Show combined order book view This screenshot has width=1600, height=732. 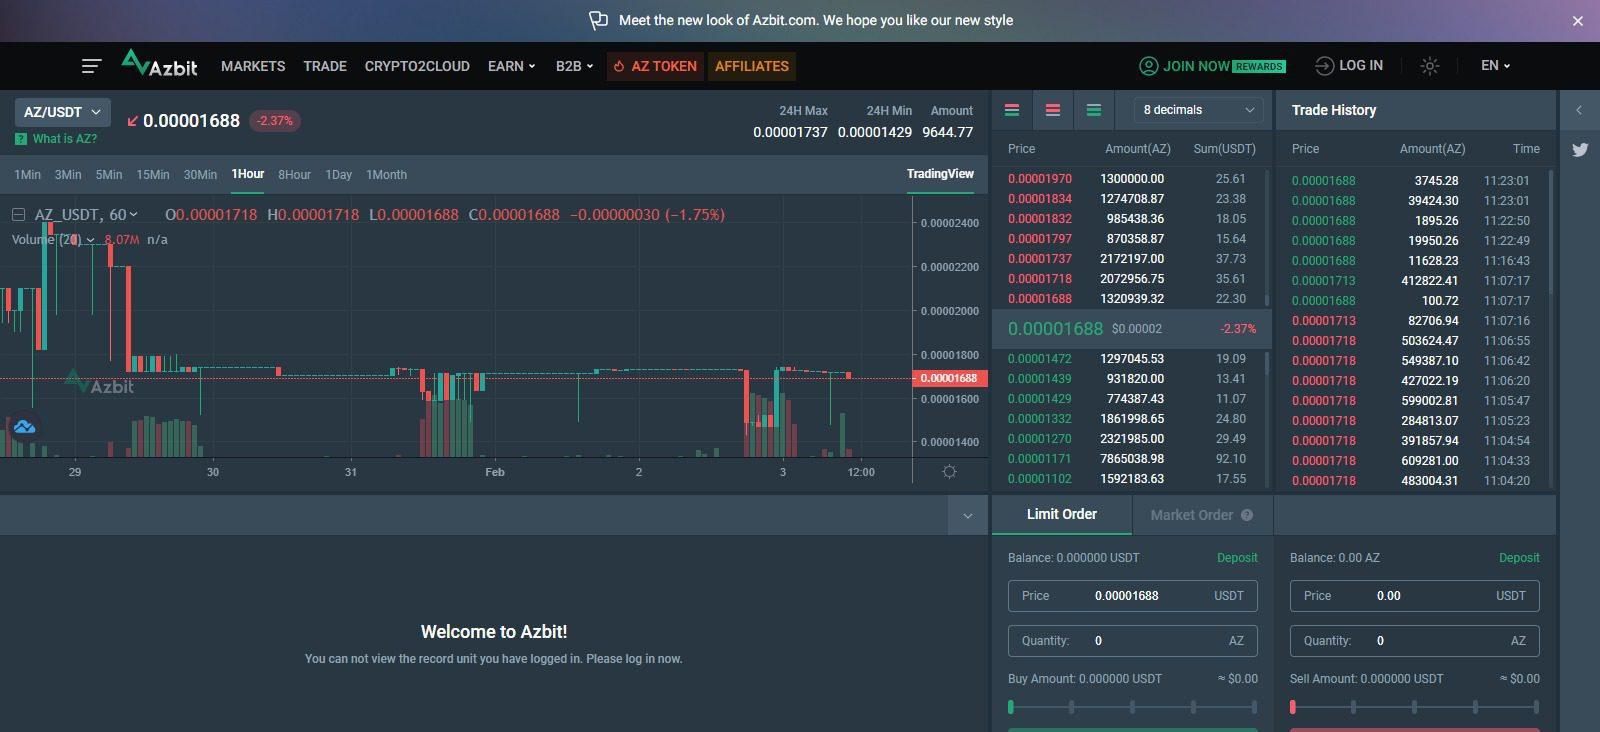(1012, 110)
